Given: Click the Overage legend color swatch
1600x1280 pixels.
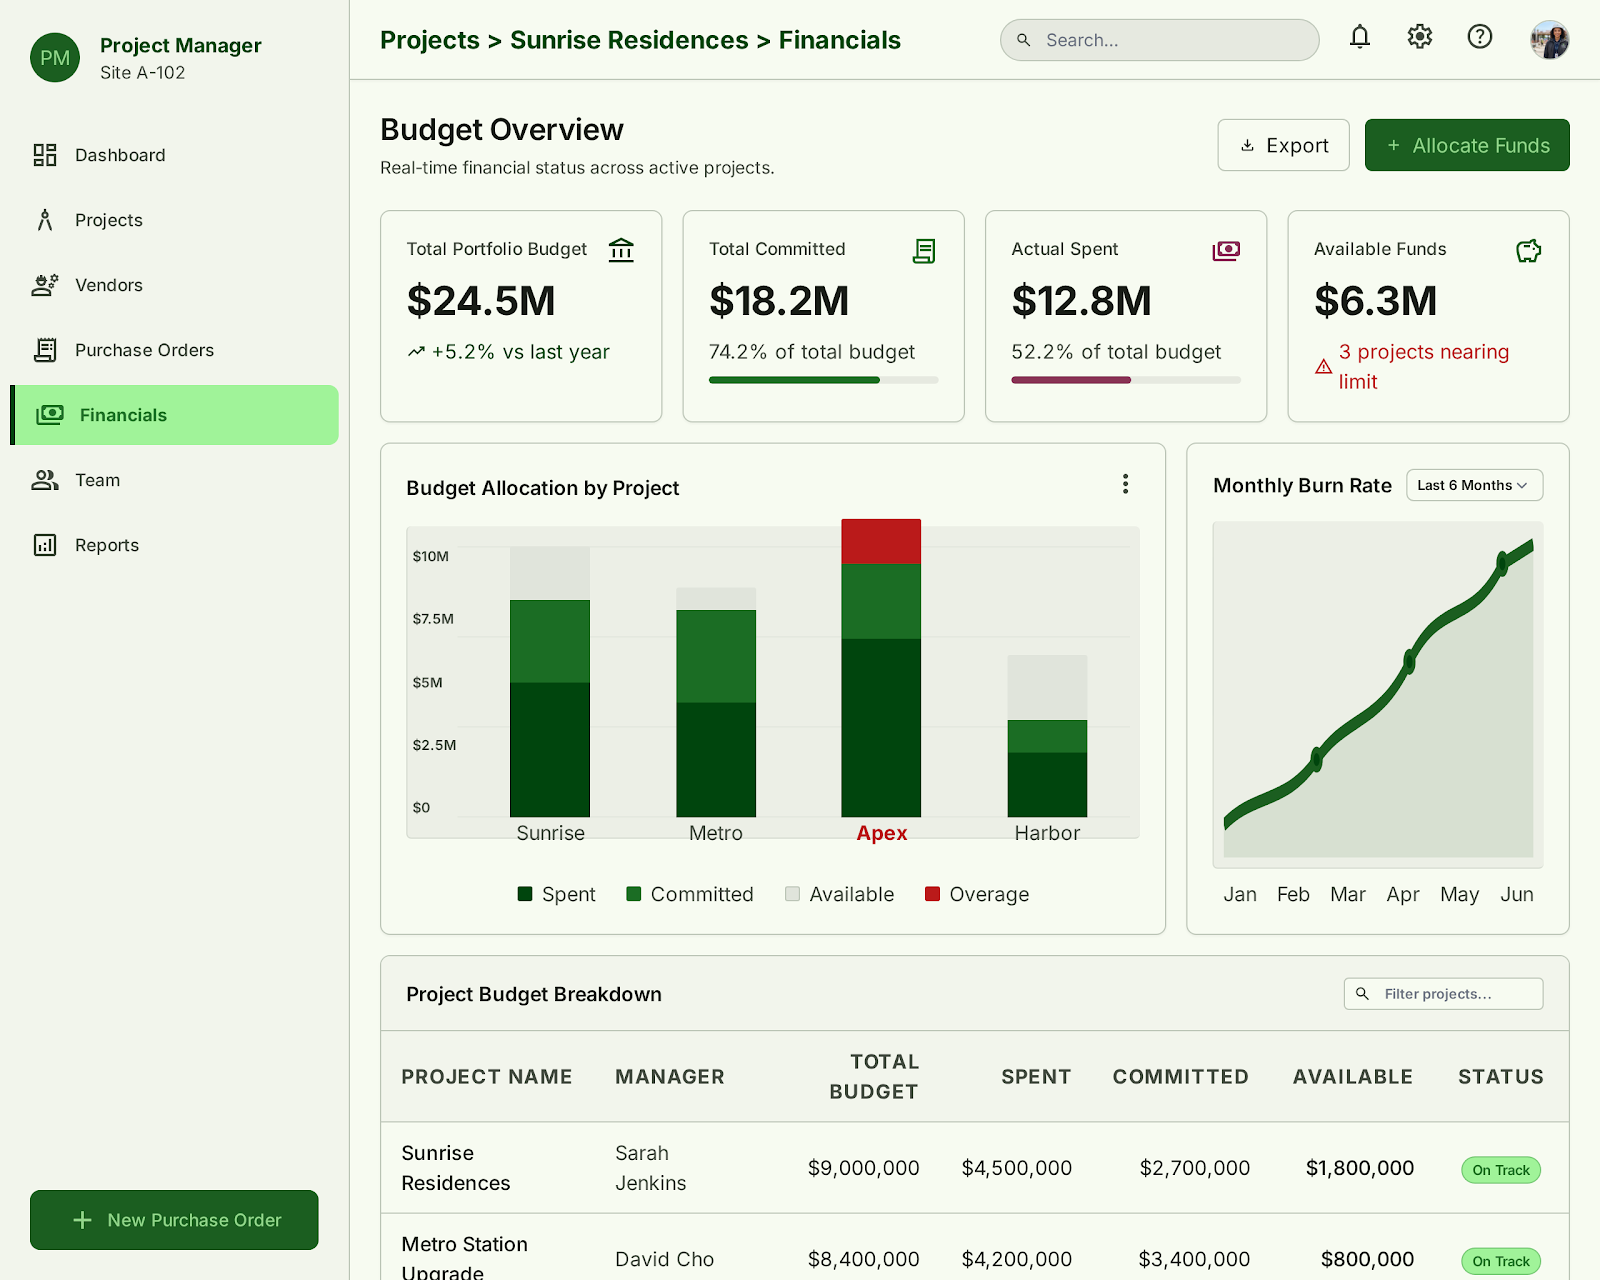Looking at the screenshot, I should coord(932,894).
